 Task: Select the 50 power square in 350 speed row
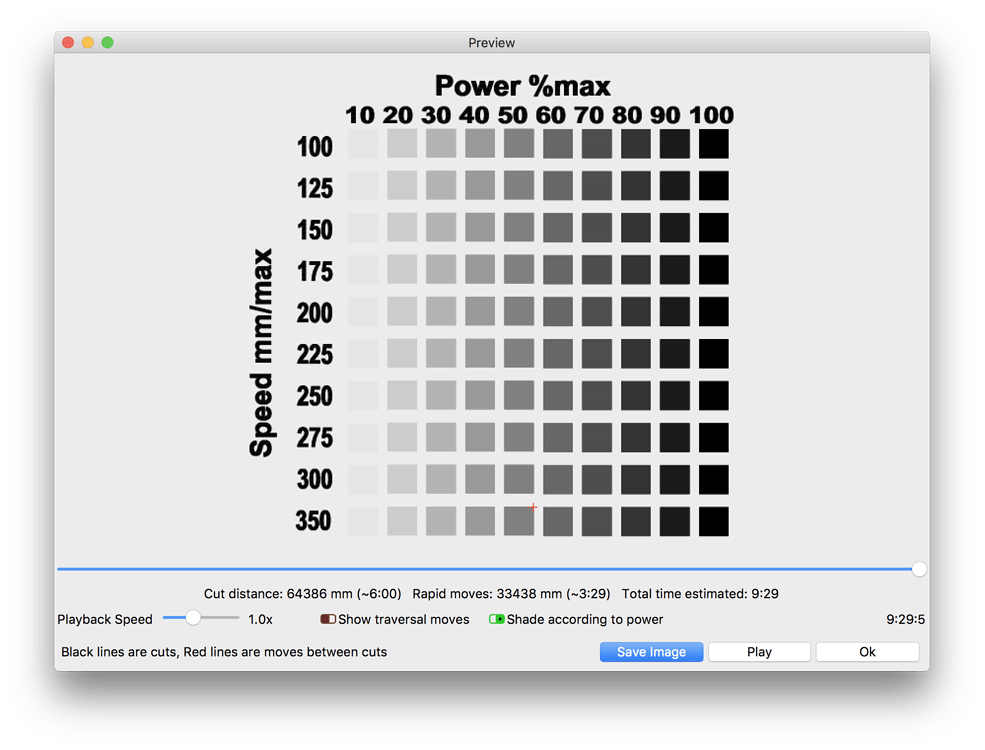coord(519,521)
